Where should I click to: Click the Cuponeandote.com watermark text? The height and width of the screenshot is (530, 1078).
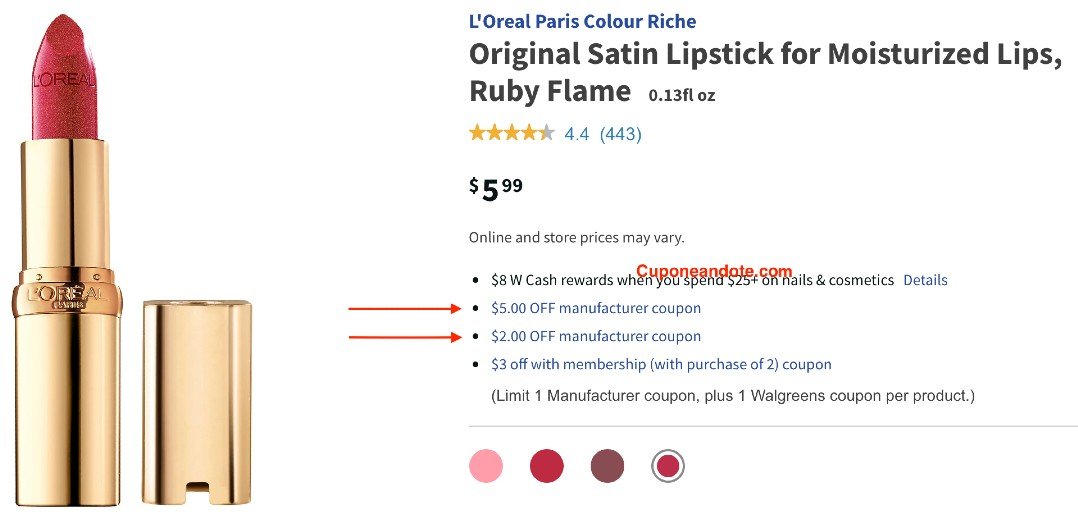pos(713,271)
